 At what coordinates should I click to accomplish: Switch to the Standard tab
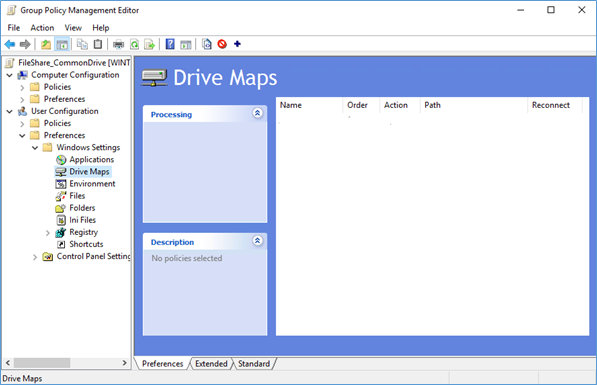tap(254, 364)
